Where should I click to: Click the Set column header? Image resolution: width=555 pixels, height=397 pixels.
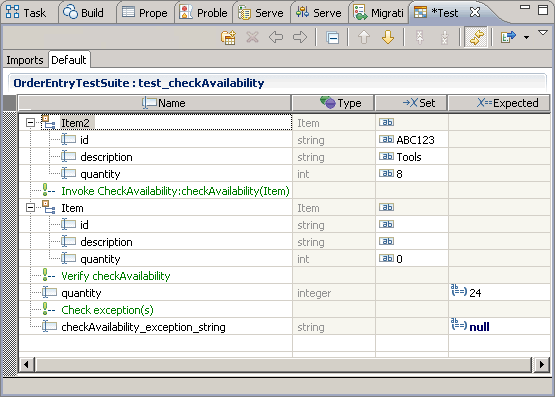tap(411, 103)
